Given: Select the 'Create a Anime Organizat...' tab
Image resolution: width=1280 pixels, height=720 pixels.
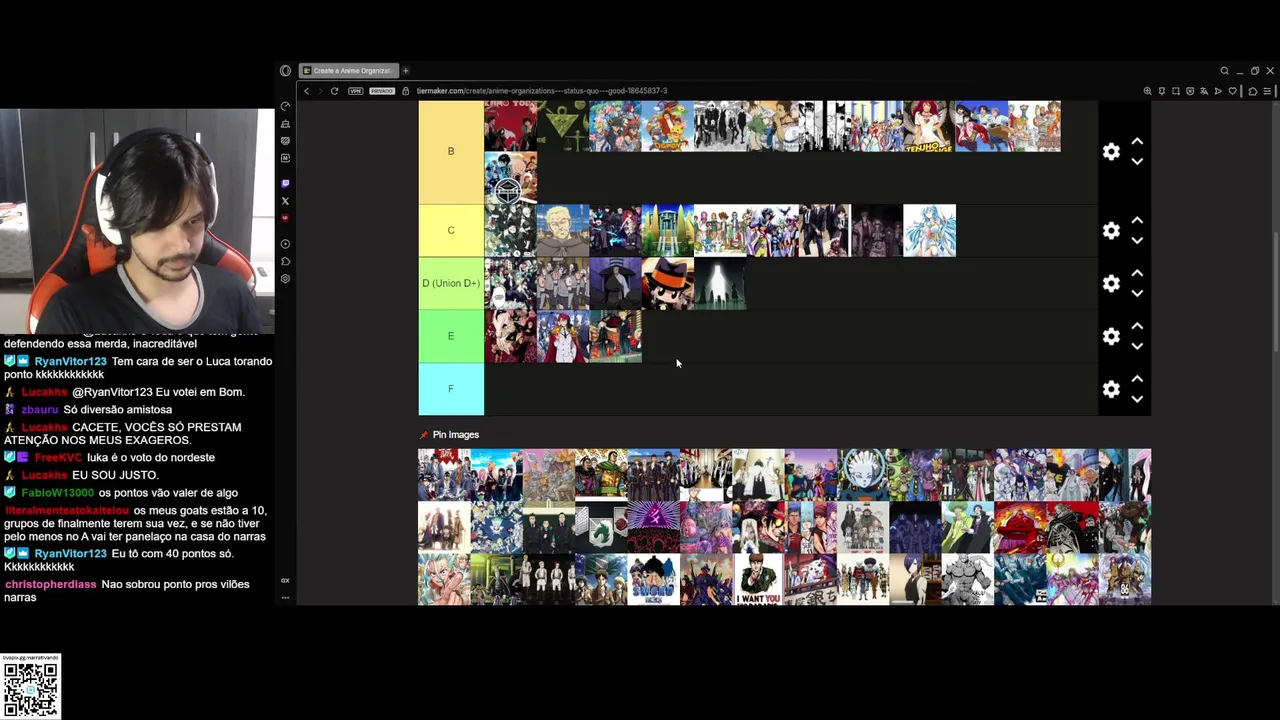Looking at the screenshot, I should [348, 71].
